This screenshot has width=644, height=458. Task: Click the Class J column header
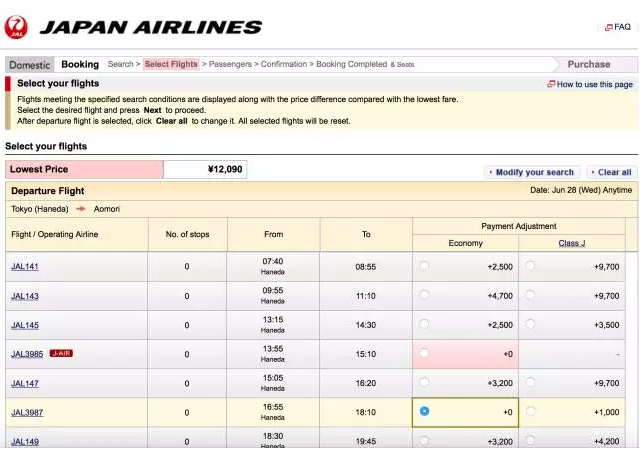pos(572,243)
